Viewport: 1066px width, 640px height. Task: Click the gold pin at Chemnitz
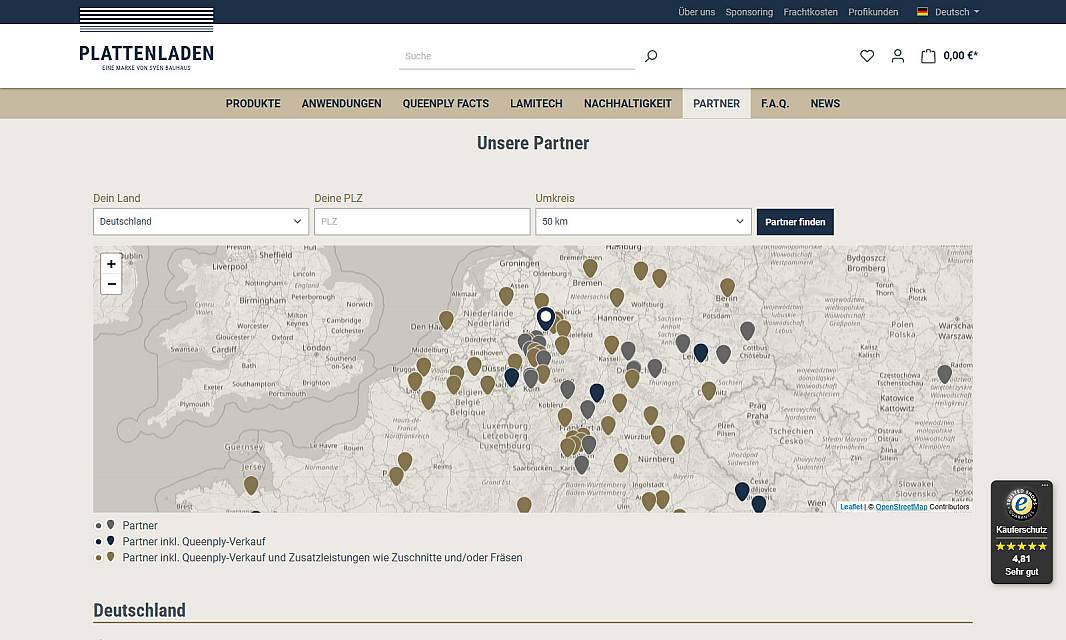[x=708, y=390]
